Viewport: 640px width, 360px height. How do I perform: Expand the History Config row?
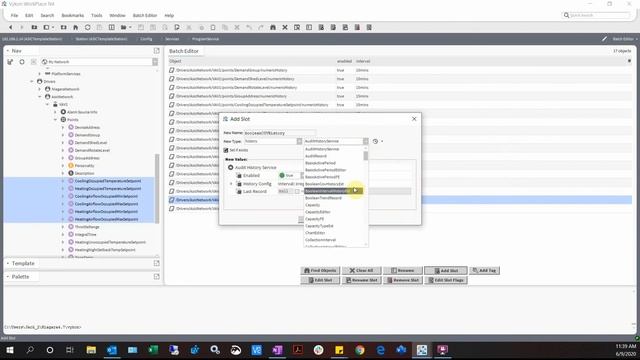(231, 184)
